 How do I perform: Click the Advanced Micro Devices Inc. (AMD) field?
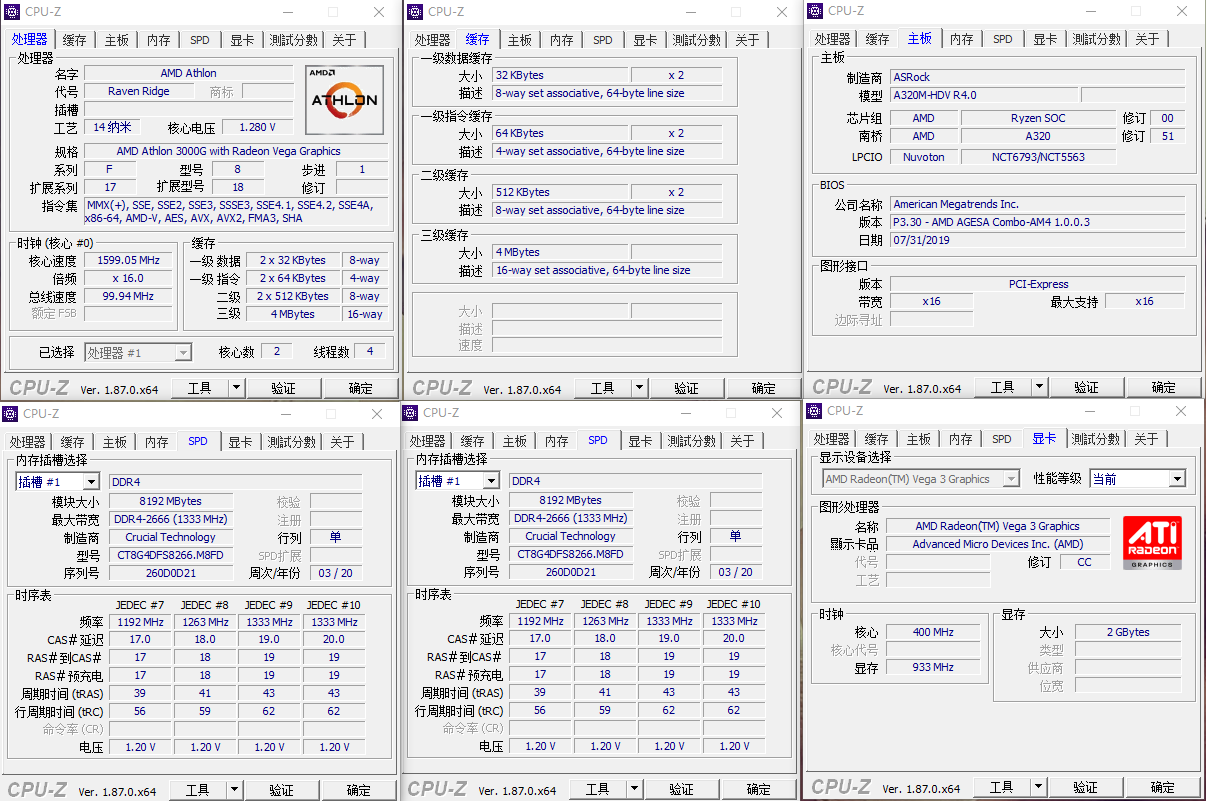(x=997, y=544)
